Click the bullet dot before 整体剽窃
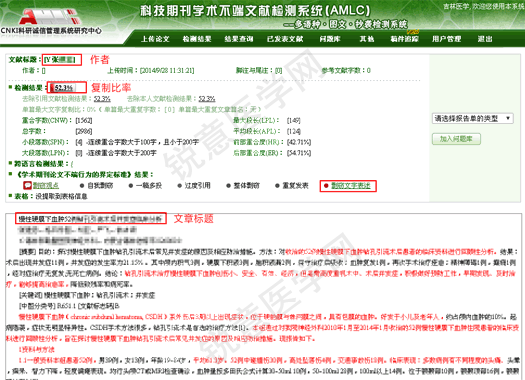525x380 pixels. tap(228, 185)
